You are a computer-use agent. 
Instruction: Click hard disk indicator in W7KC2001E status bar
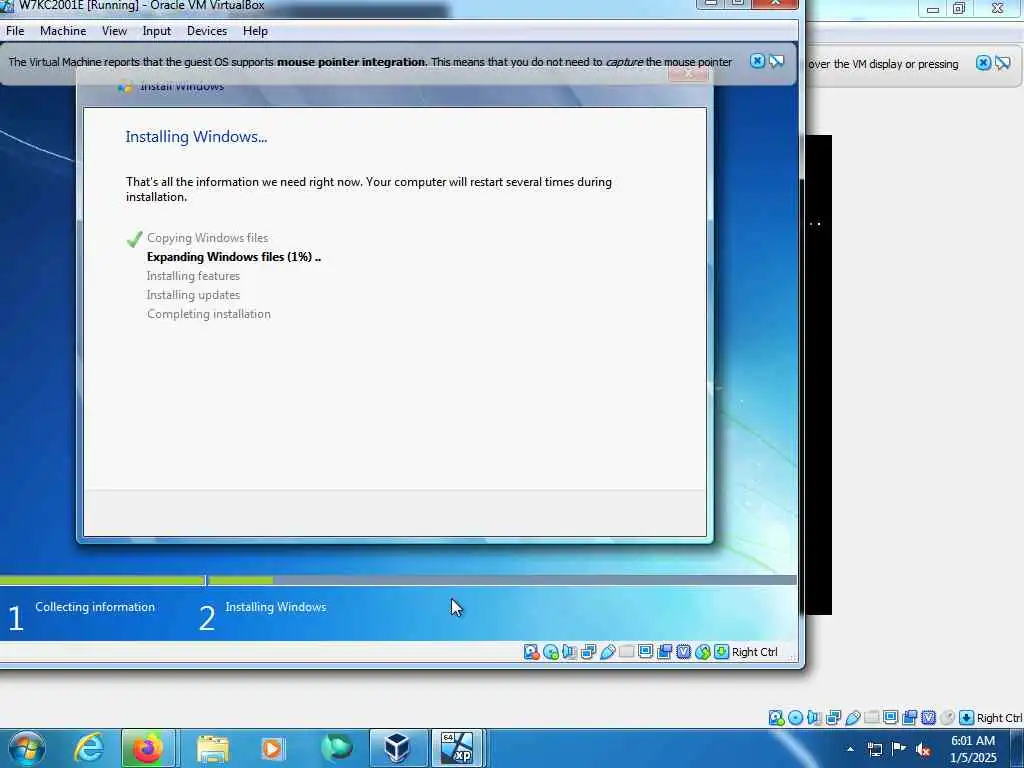pyautogui.click(x=531, y=652)
